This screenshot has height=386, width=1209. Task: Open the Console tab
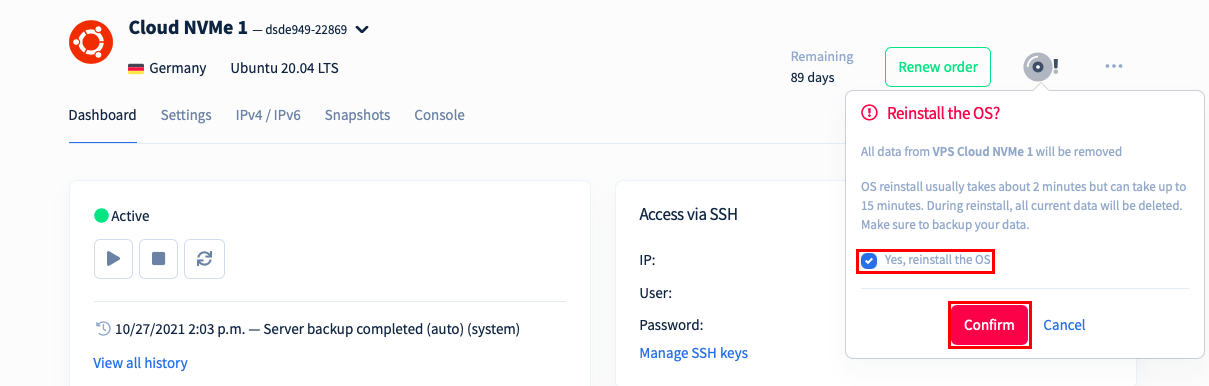(x=439, y=115)
